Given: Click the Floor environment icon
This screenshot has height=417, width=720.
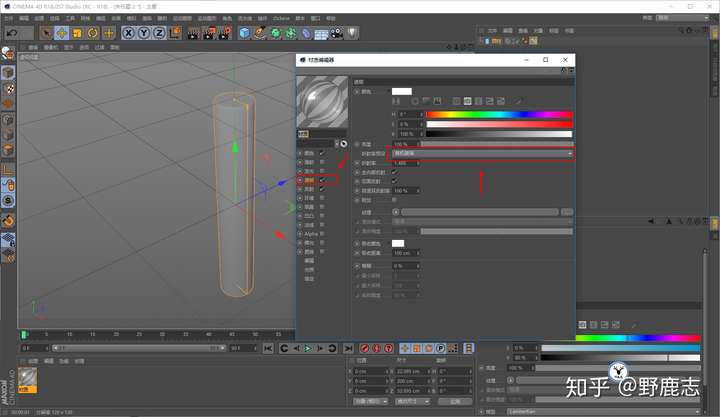Looking at the screenshot, I should tap(321, 34).
